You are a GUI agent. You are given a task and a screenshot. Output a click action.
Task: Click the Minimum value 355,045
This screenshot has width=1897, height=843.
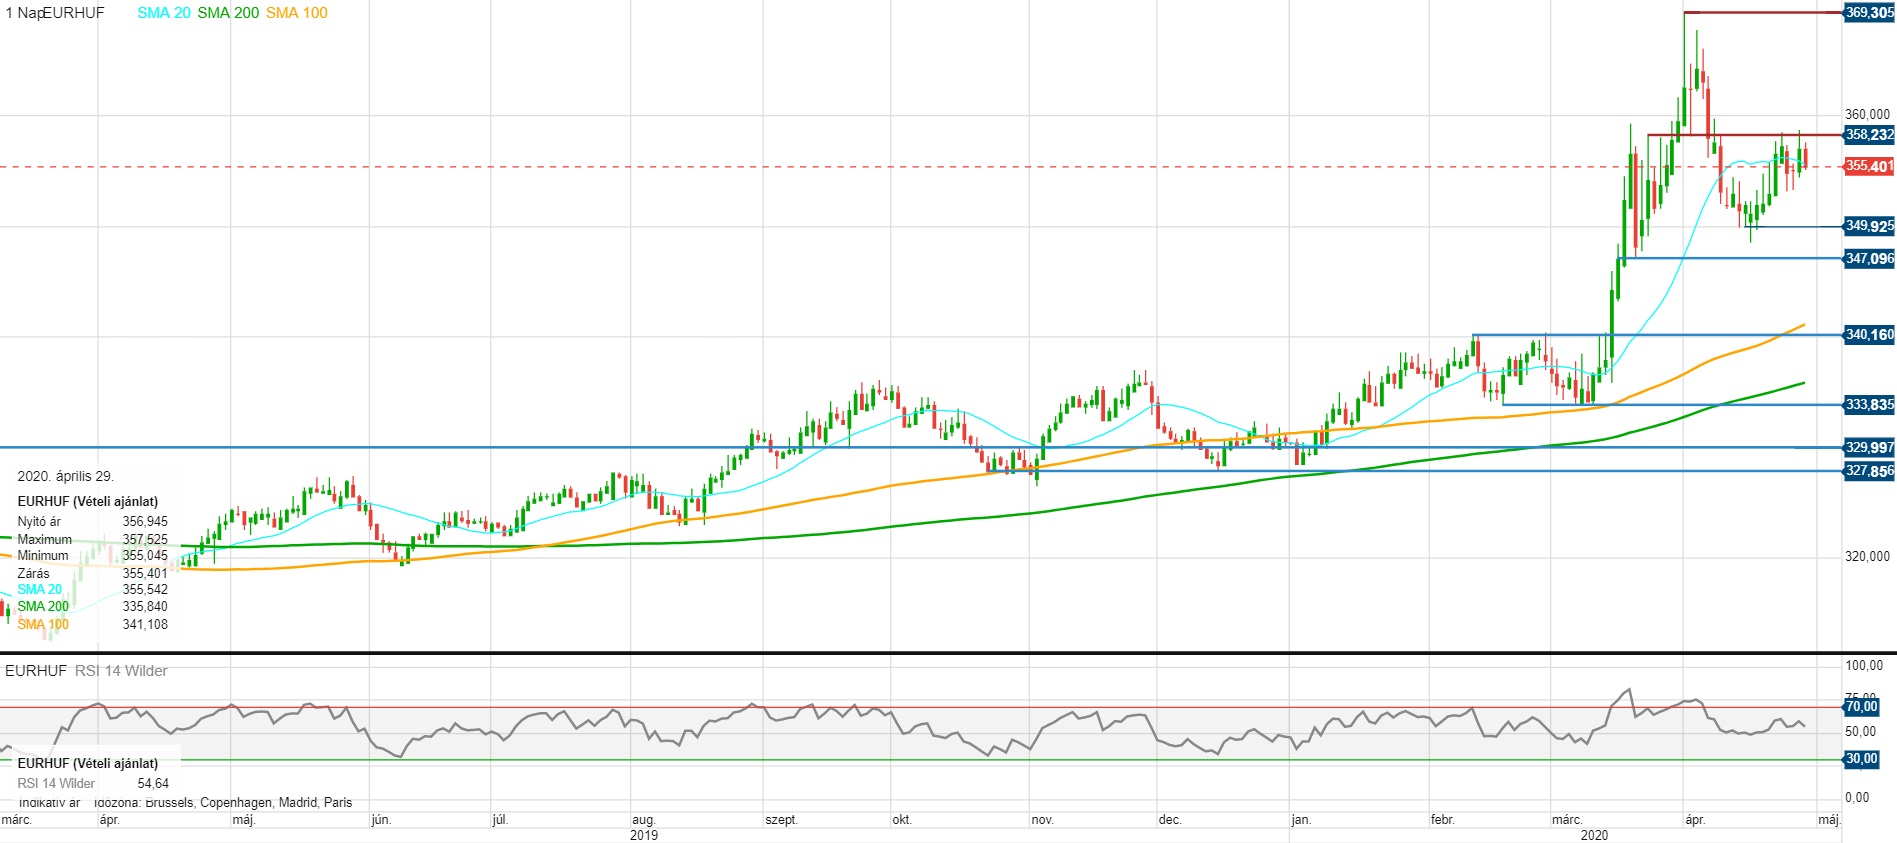[x=145, y=555]
